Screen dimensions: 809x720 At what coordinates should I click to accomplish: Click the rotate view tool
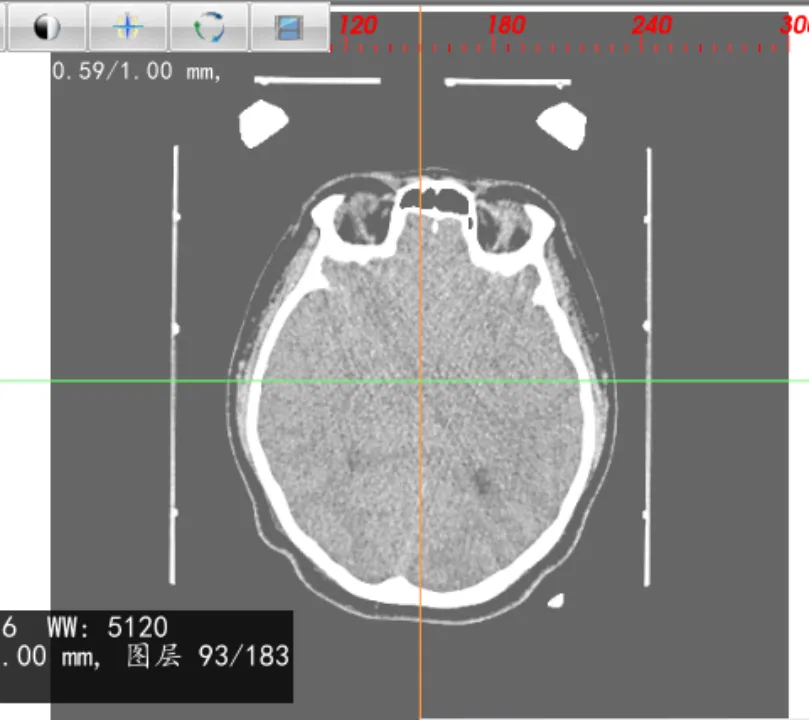pos(209,26)
